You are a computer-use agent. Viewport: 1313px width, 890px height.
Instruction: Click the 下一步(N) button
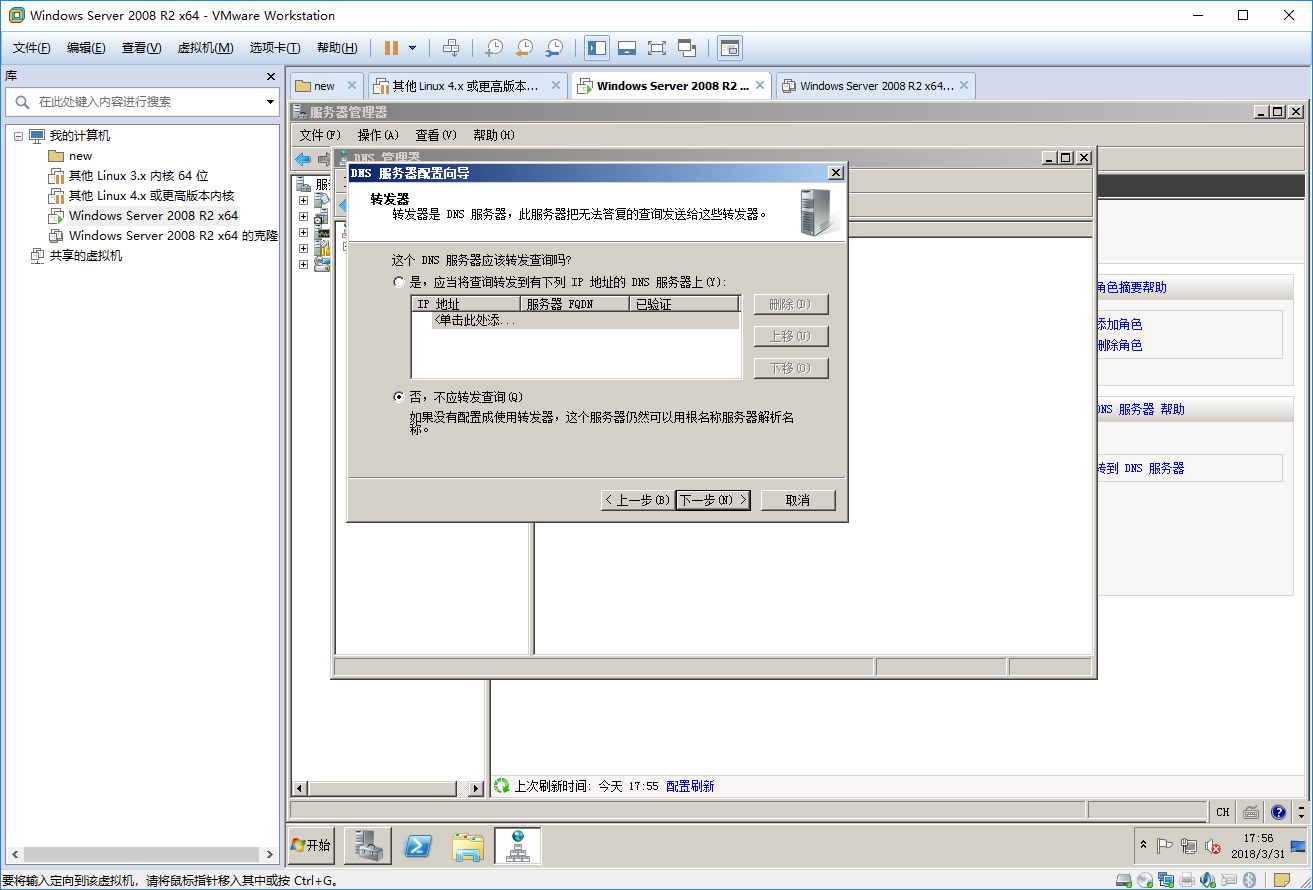(x=713, y=499)
